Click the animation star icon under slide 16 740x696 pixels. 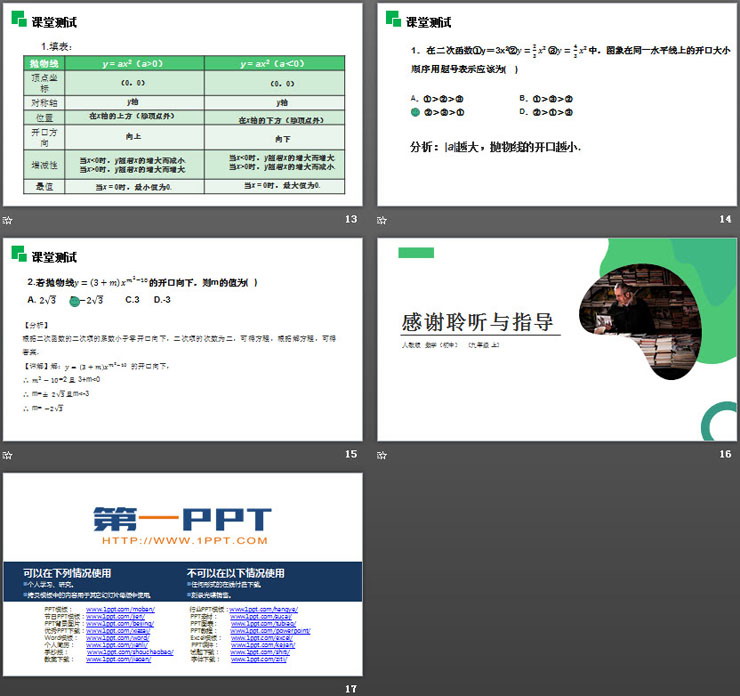click(383, 454)
